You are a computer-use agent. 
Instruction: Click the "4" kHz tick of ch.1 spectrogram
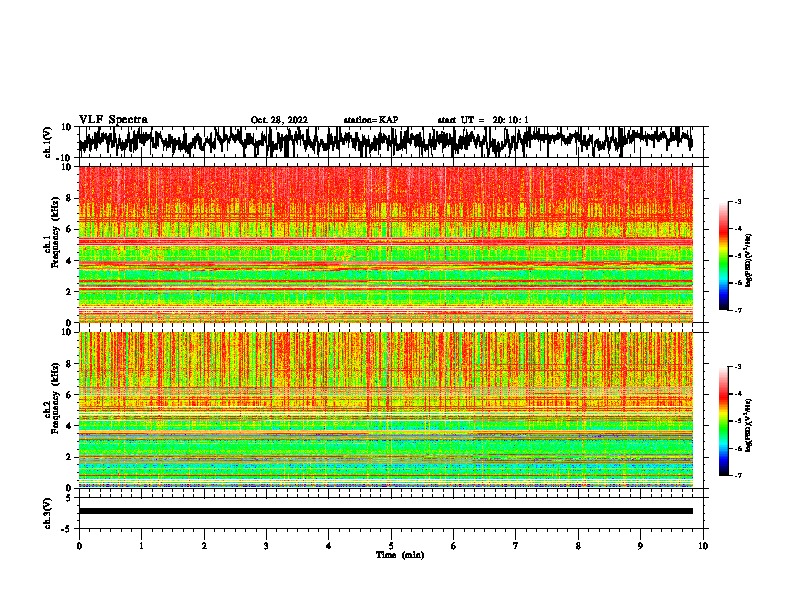pos(69,261)
